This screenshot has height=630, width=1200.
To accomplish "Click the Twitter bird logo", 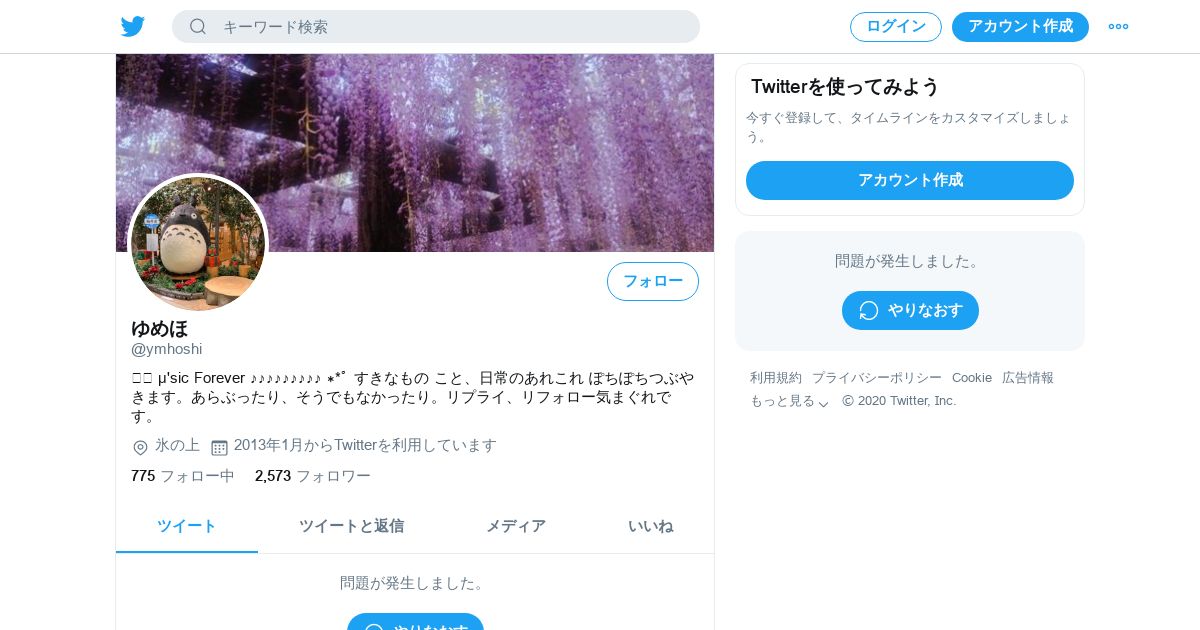I will [x=133, y=26].
